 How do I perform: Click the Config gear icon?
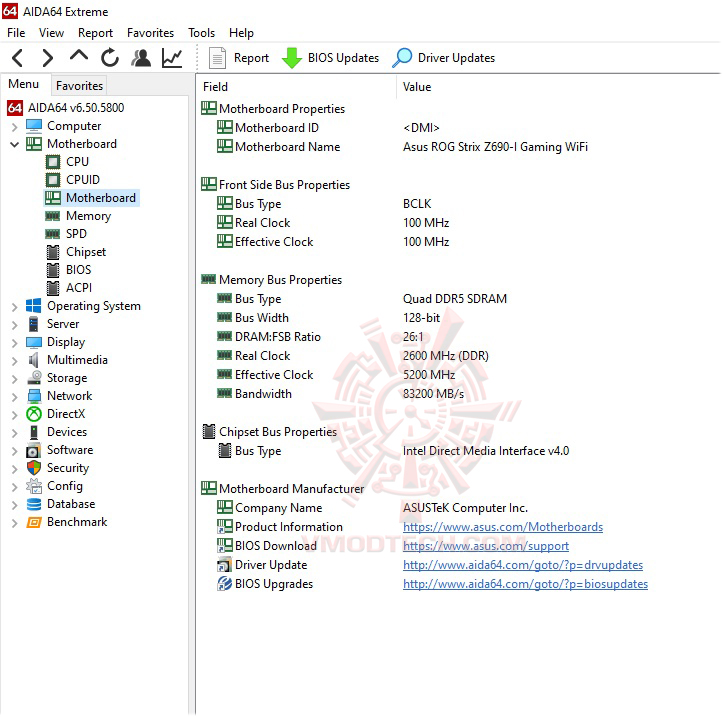(34, 486)
